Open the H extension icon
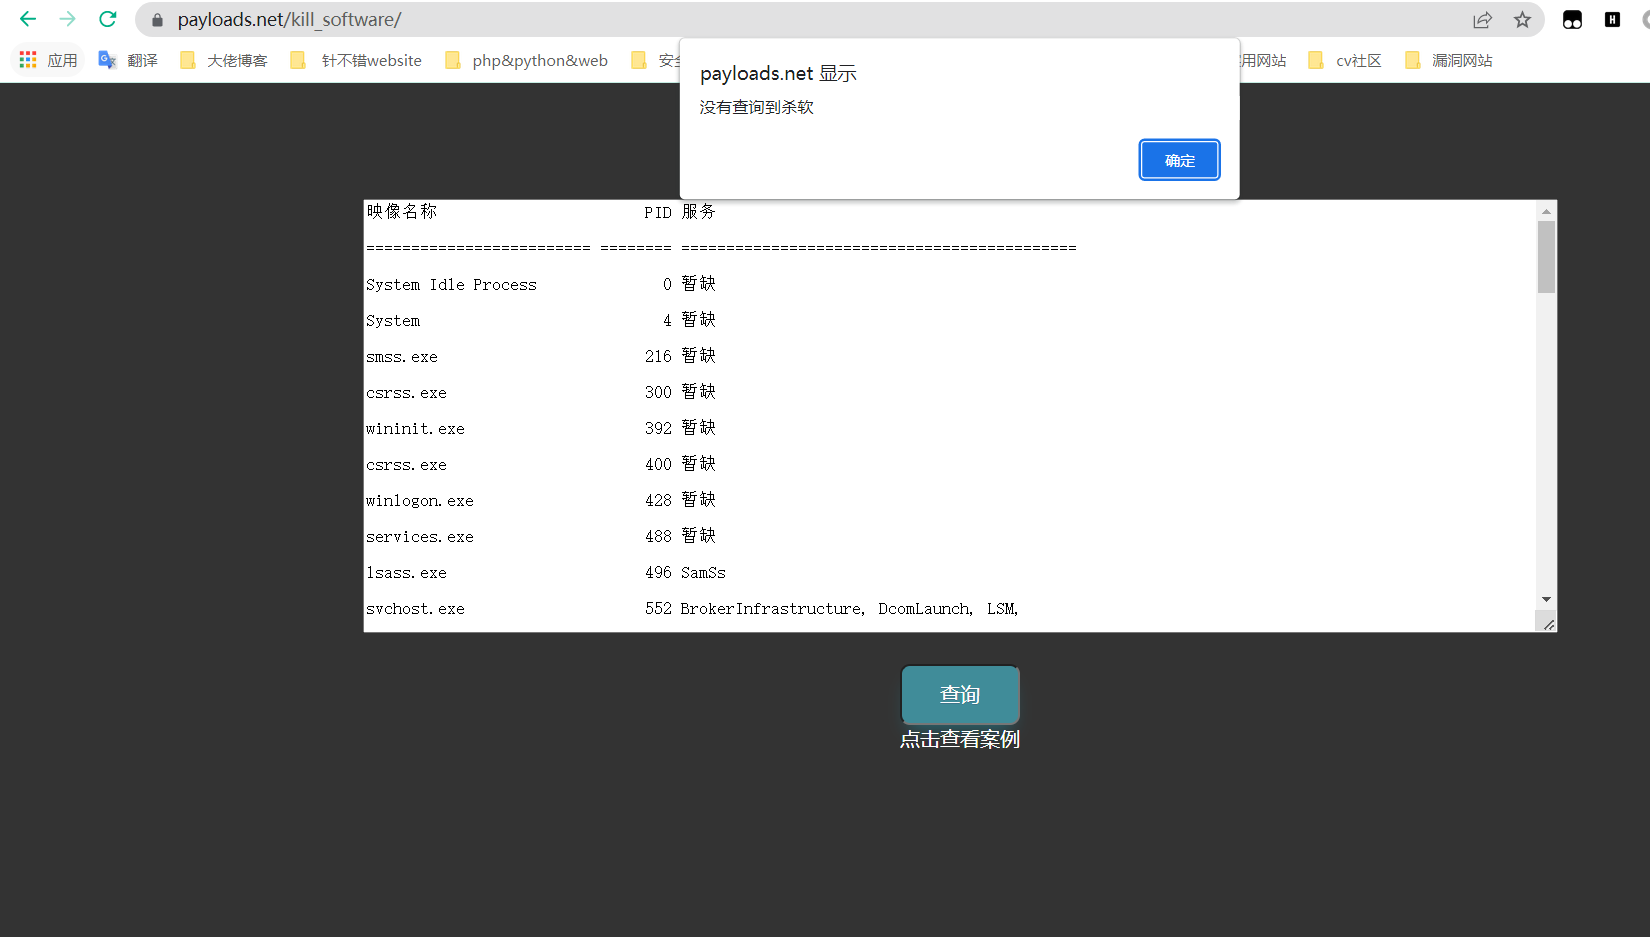 (1612, 19)
